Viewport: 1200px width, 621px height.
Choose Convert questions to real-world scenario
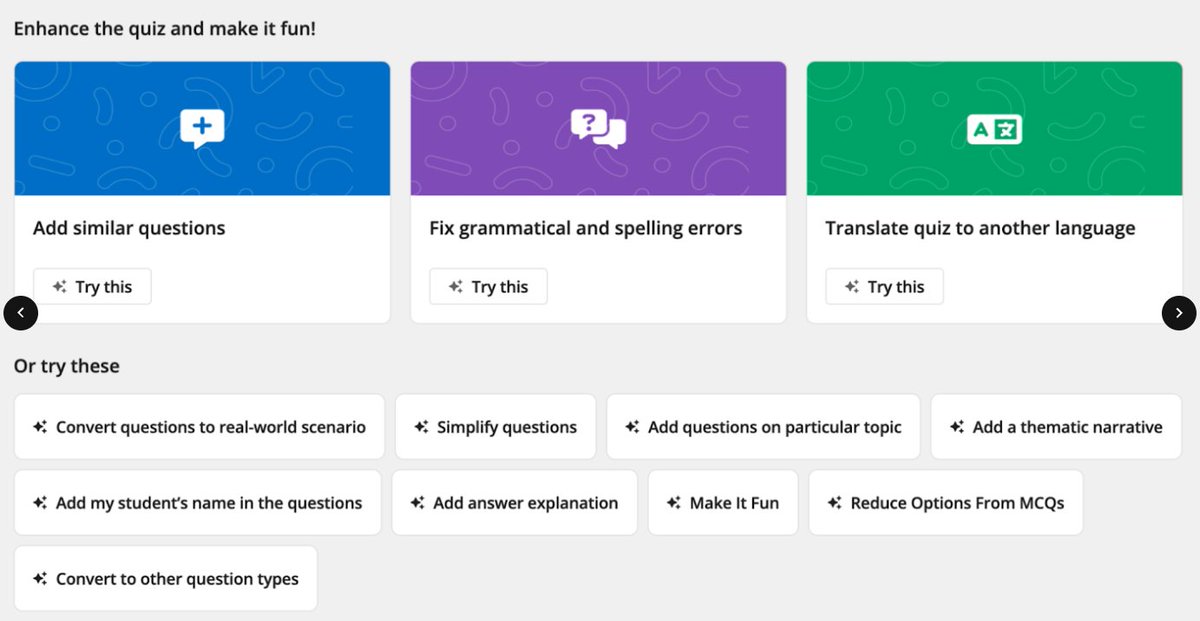(198, 427)
